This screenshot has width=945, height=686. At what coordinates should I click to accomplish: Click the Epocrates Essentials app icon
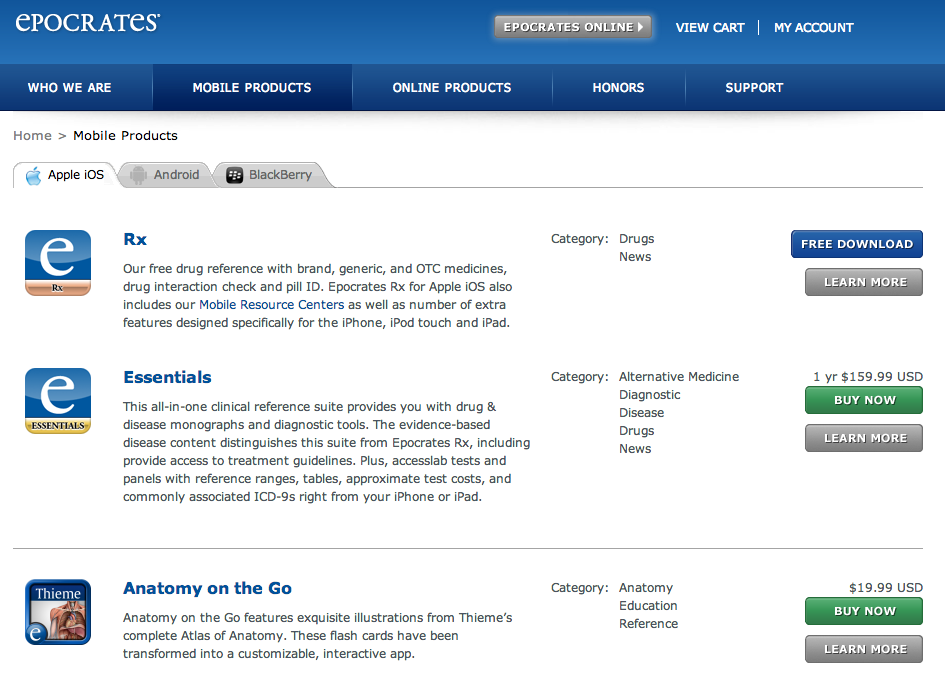click(58, 401)
